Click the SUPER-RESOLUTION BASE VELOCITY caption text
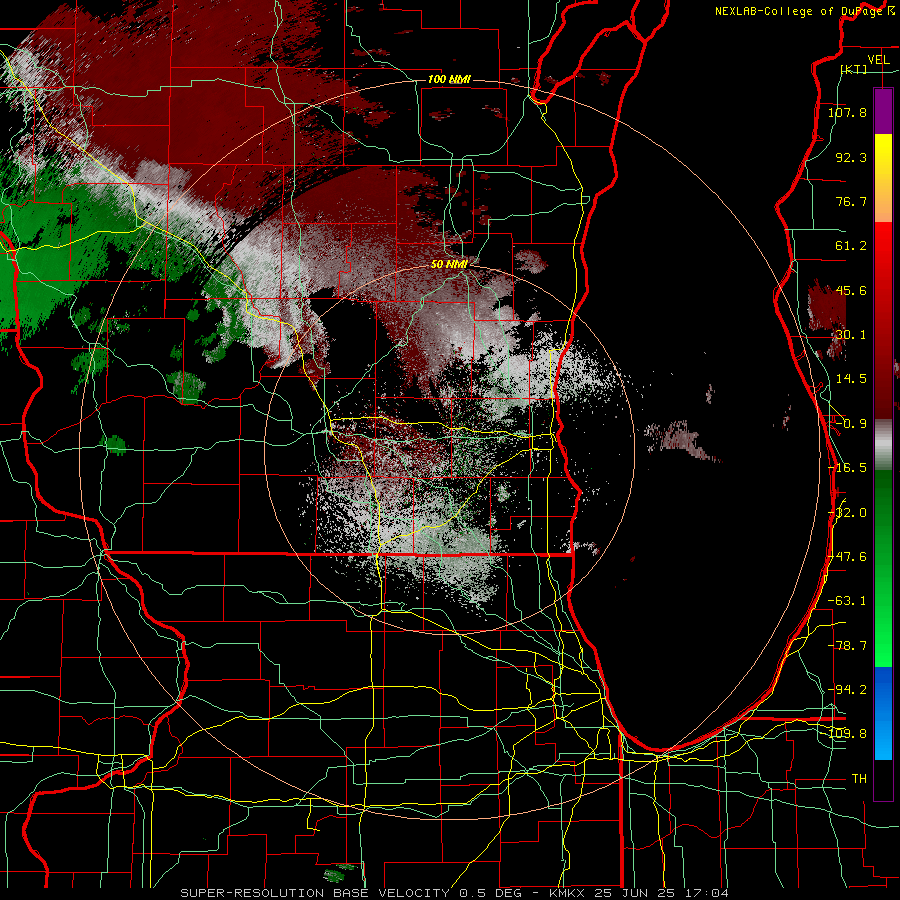This screenshot has width=900, height=900. [x=315, y=893]
